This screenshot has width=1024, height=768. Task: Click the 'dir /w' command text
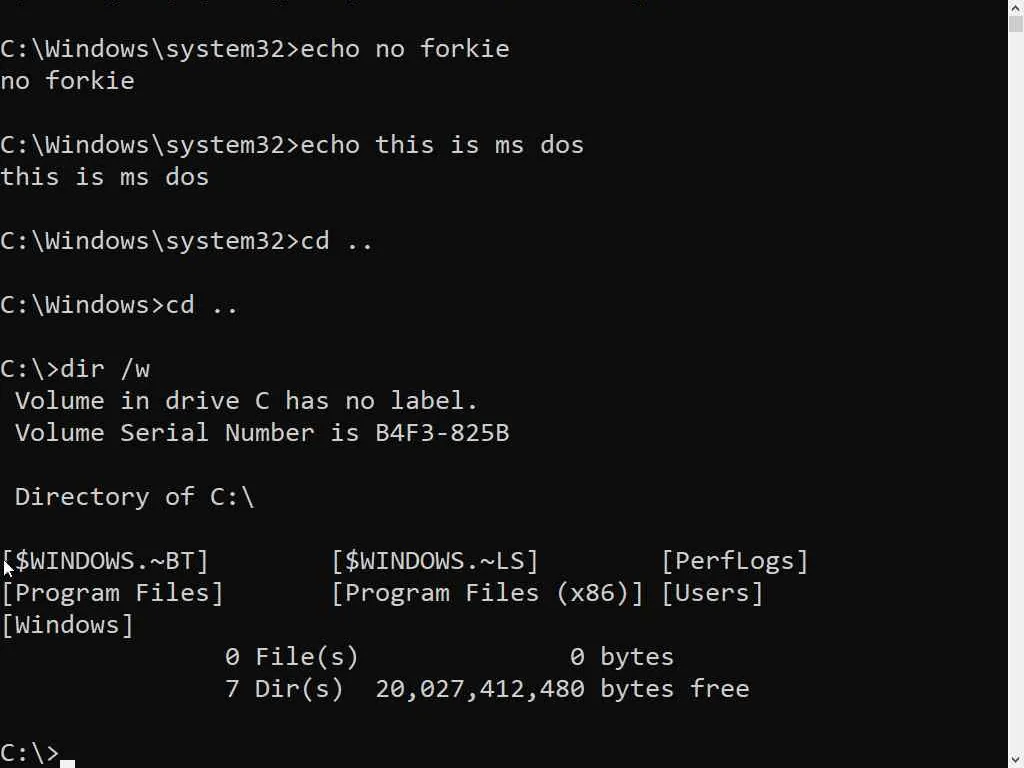pos(105,369)
